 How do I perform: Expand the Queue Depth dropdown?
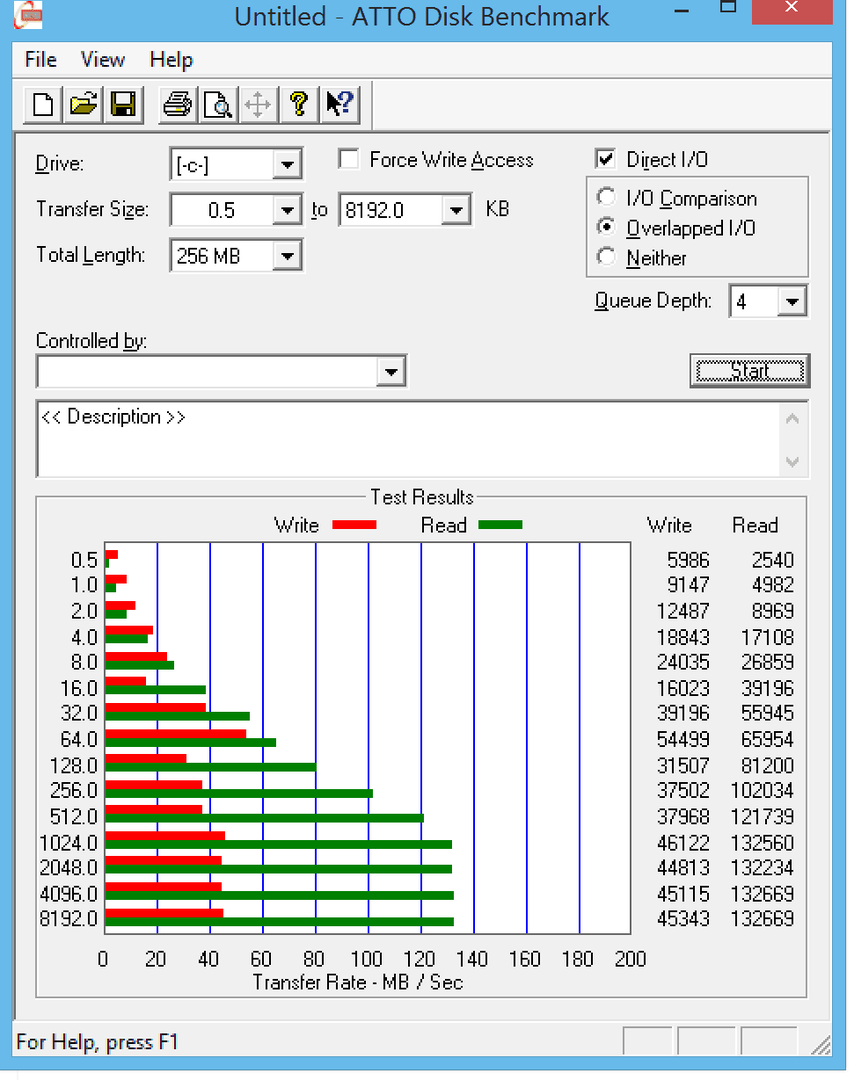coord(792,302)
